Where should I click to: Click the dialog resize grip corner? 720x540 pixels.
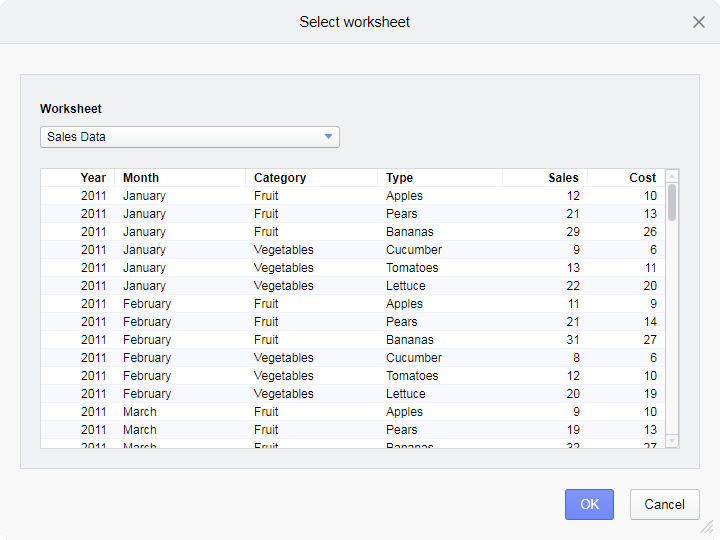tap(707, 527)
